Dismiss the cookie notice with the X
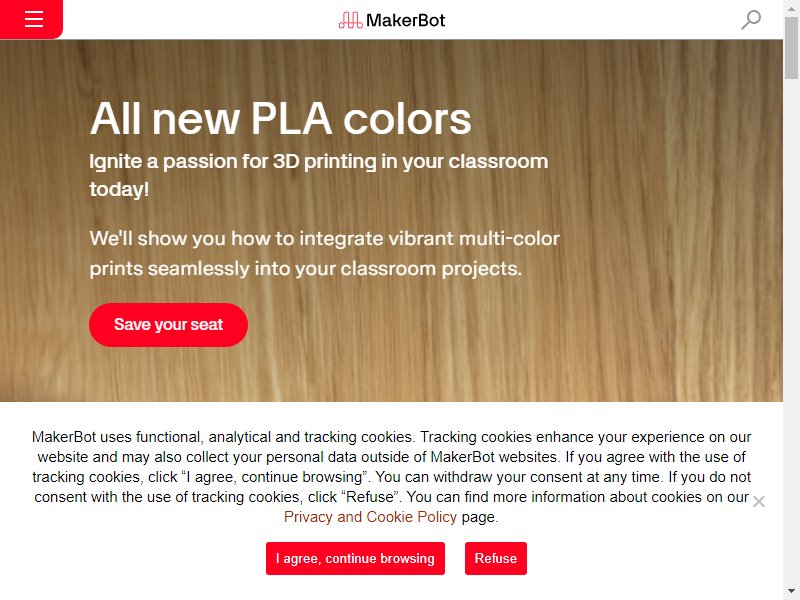 click(x=759, y=502)
